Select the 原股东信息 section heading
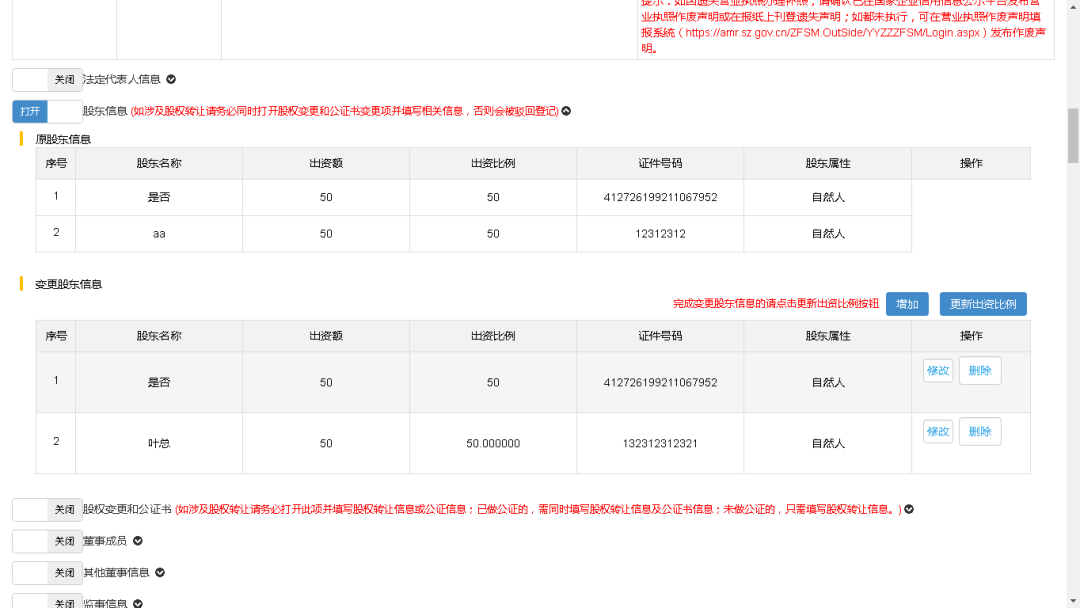Viewport: 1080px width, 608px height. tap(63, 139)
